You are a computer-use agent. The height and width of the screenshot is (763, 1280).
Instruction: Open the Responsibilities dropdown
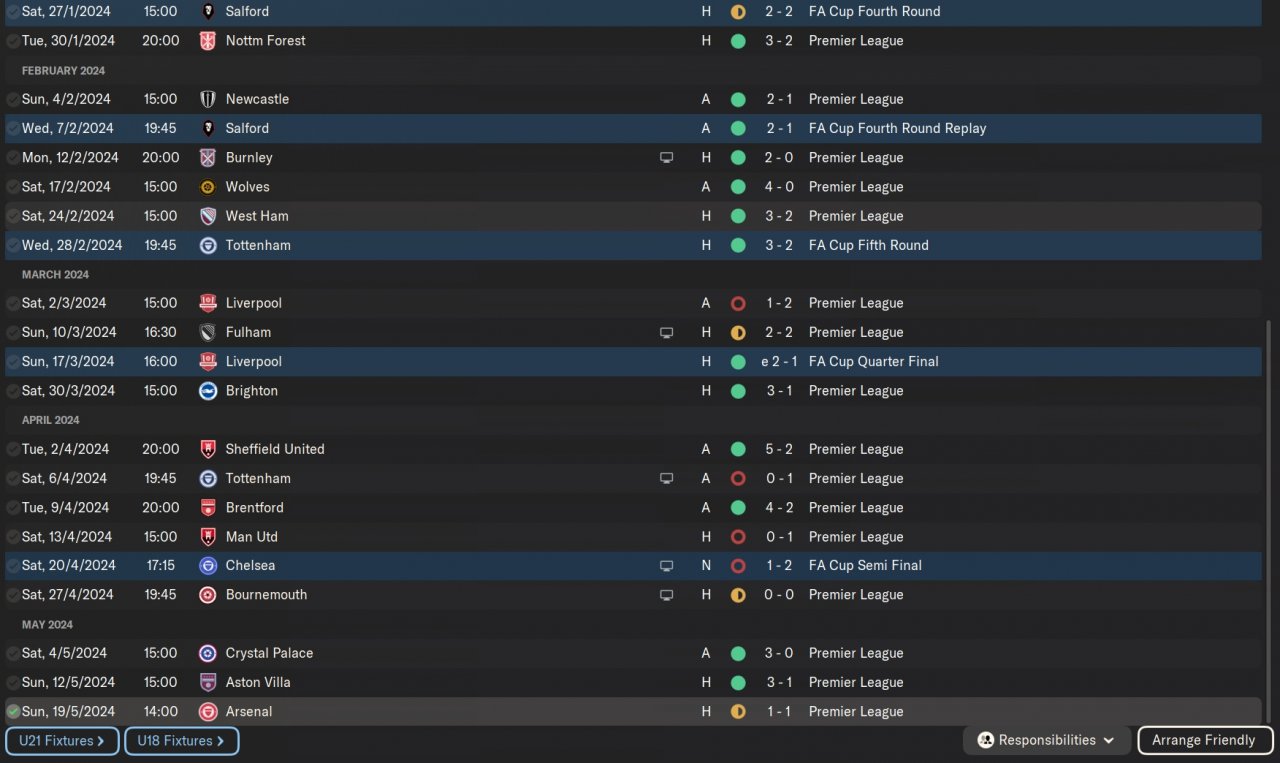pyautogui.click(x=1047, y=741)
